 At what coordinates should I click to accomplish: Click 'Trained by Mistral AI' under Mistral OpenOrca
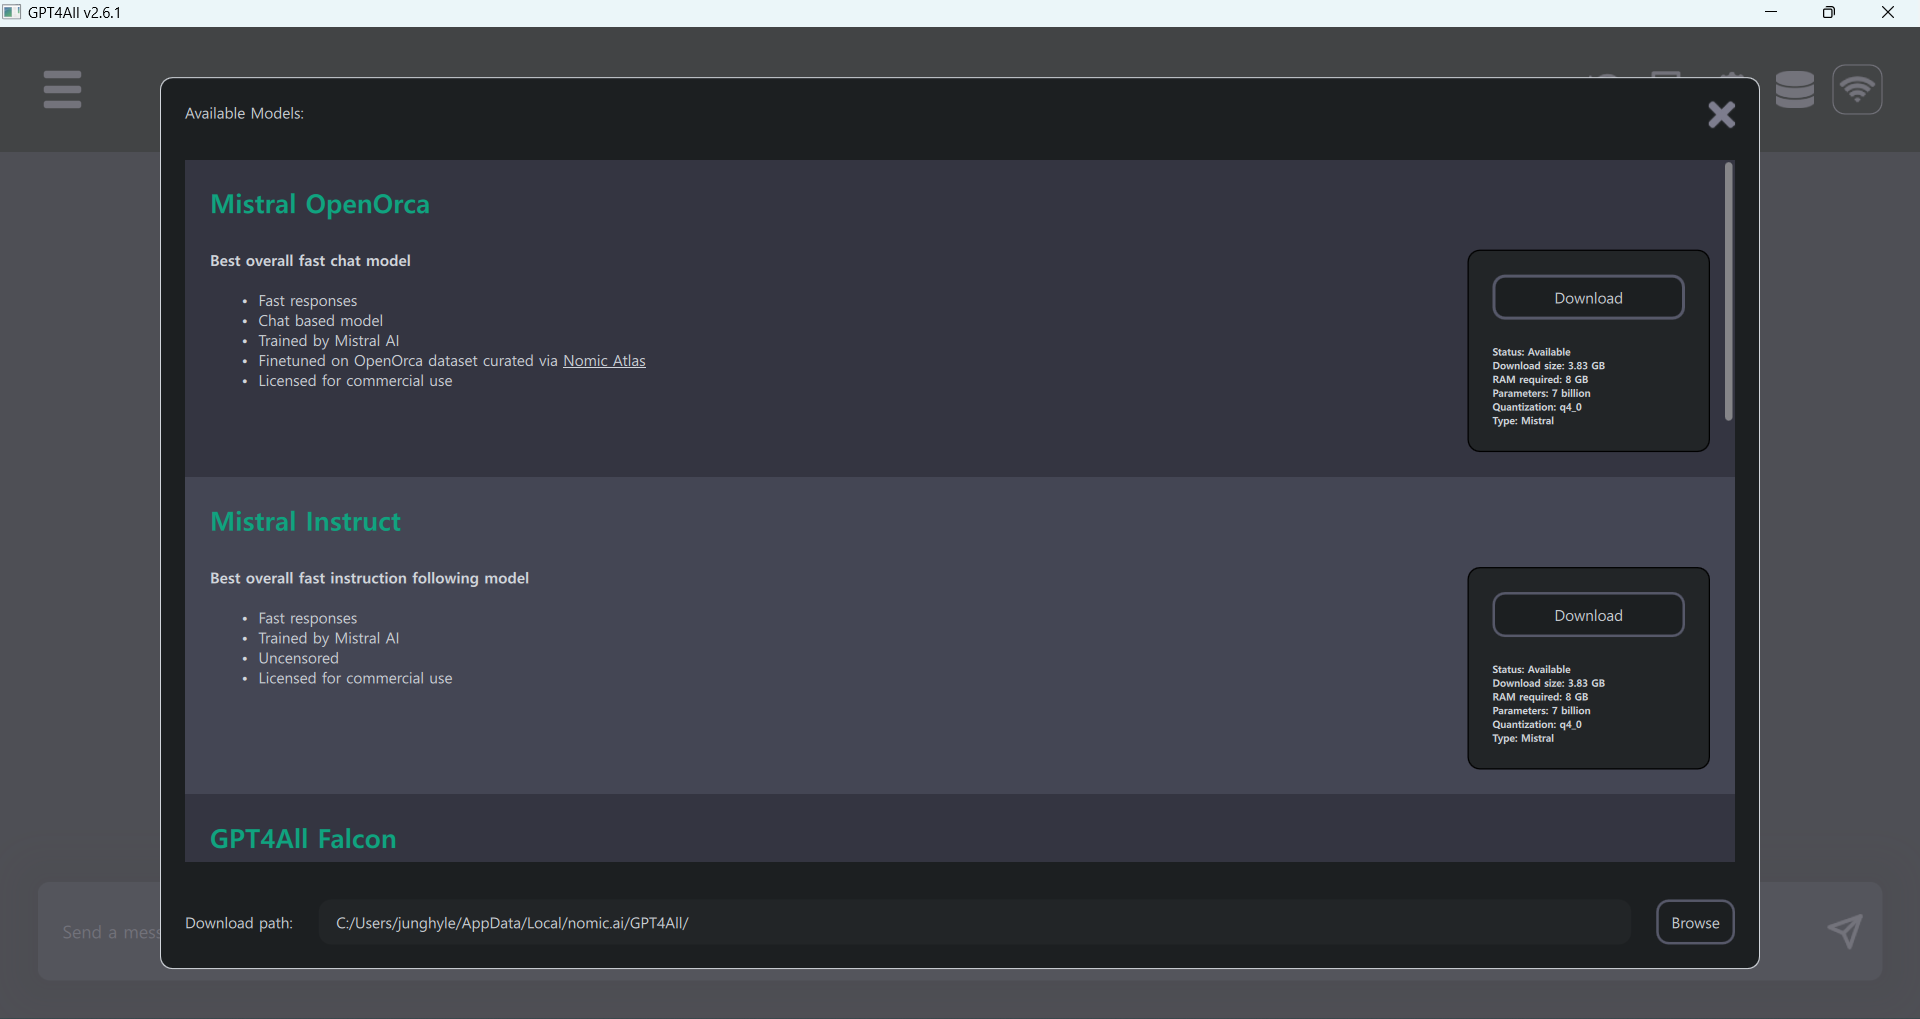pyautogui.click(x=328, y=341)
